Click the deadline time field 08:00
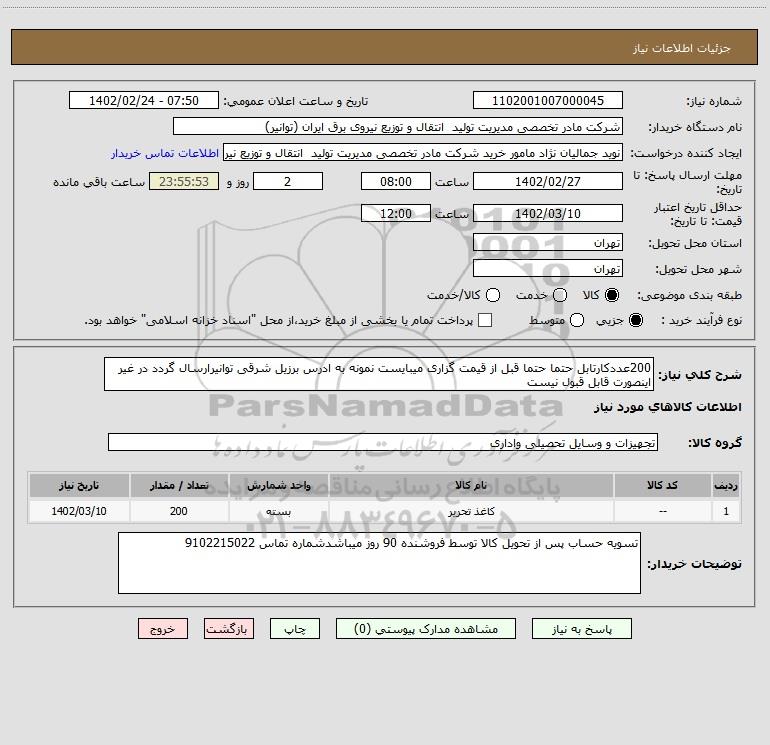 coord(396,181)
